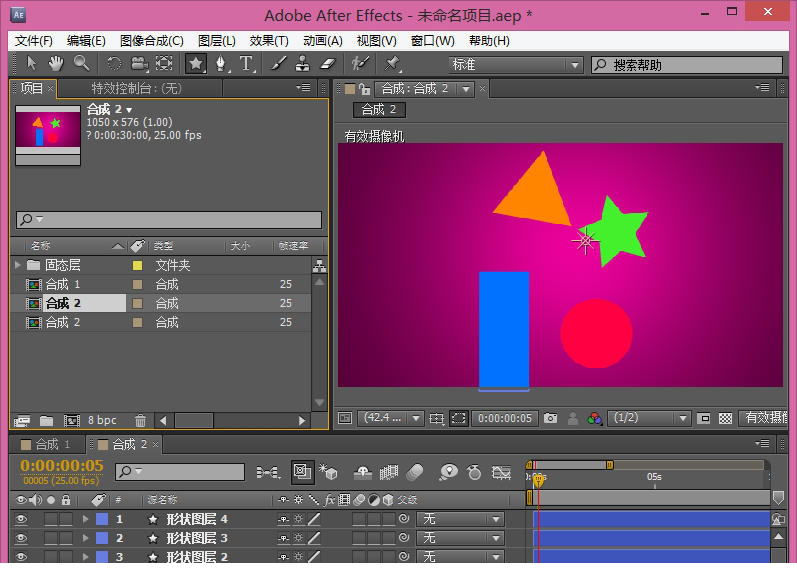This screenshot has height=585, width=797.
Task: Select the Pen tool
Action: [x=220, y=64]
